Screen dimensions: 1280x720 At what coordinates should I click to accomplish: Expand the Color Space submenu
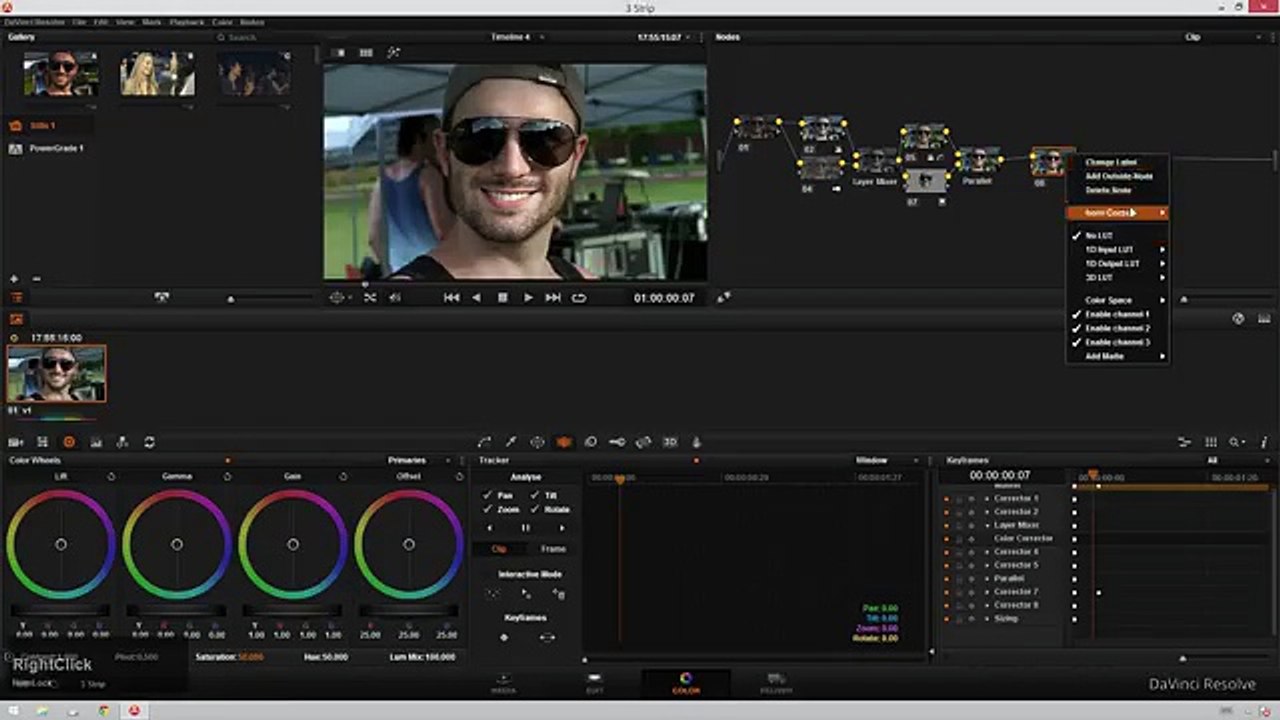pos(1117,301)
